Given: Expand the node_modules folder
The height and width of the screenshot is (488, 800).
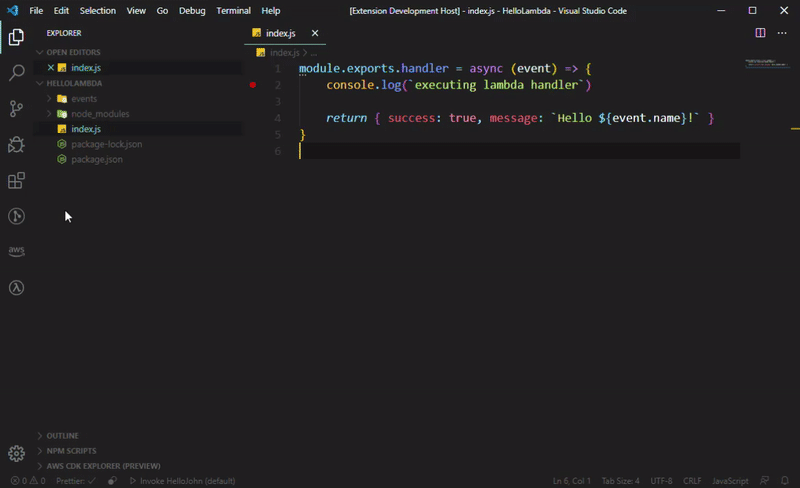Looking at the screenshot, I should [49, 114].
